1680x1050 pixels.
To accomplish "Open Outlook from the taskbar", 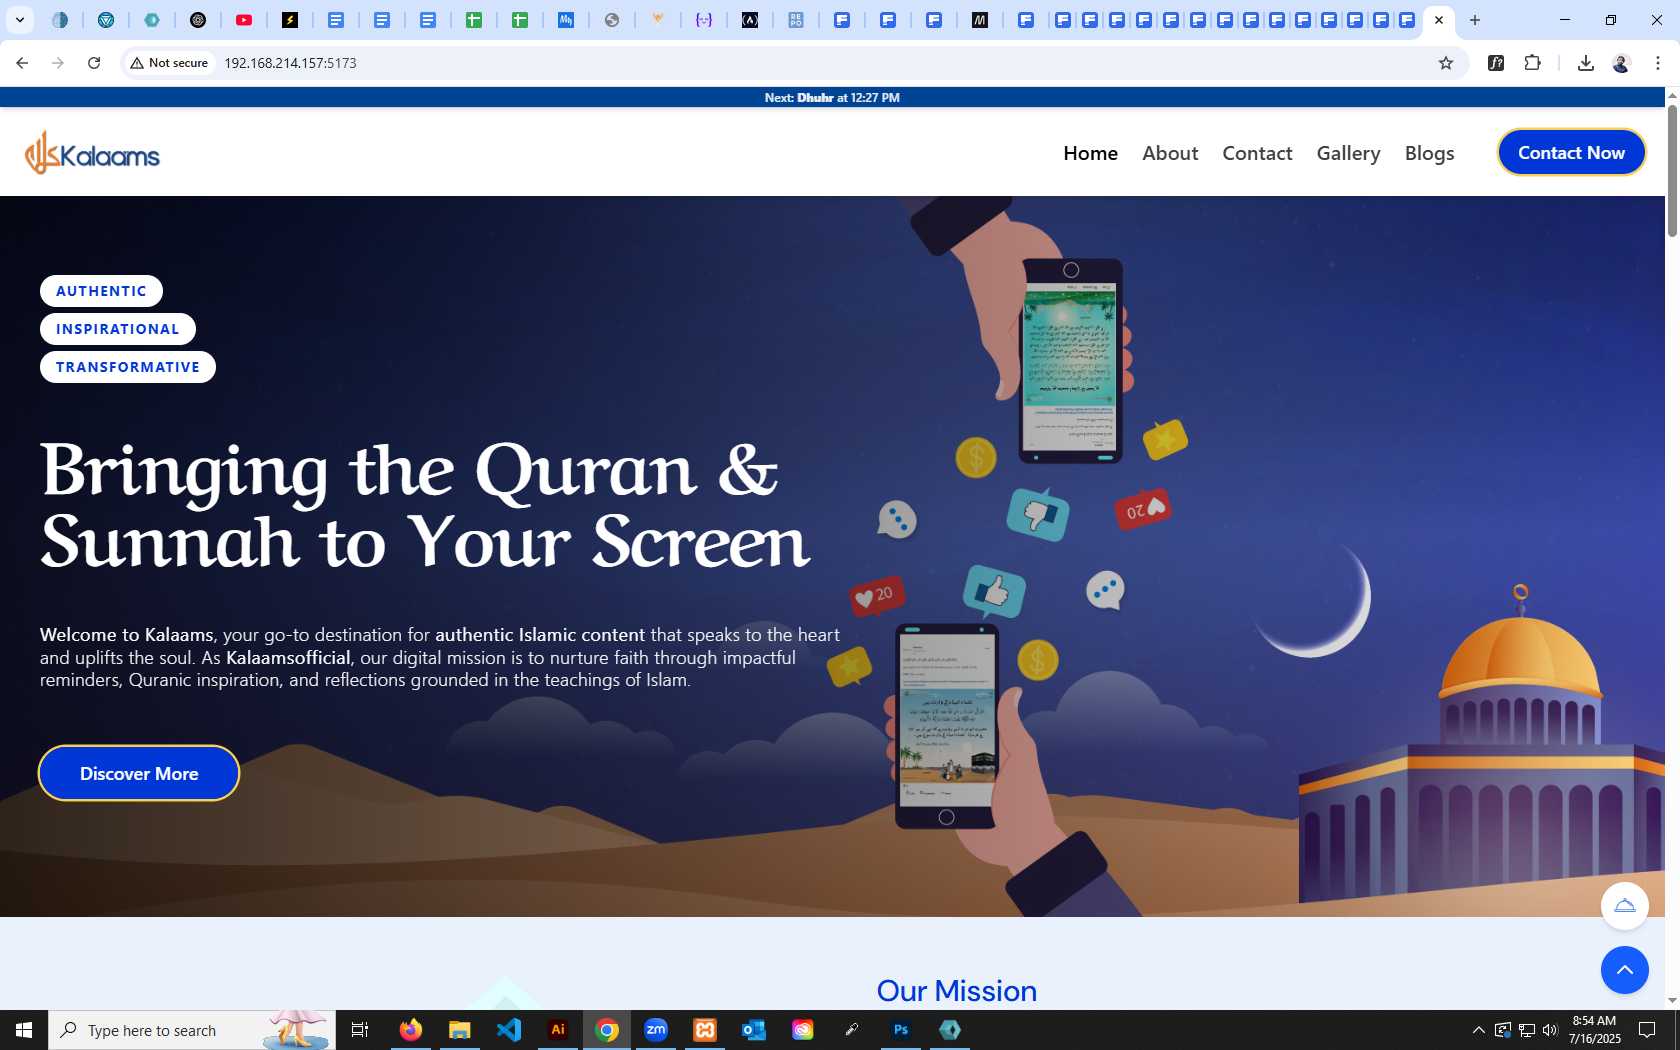I will (754, 1030).
